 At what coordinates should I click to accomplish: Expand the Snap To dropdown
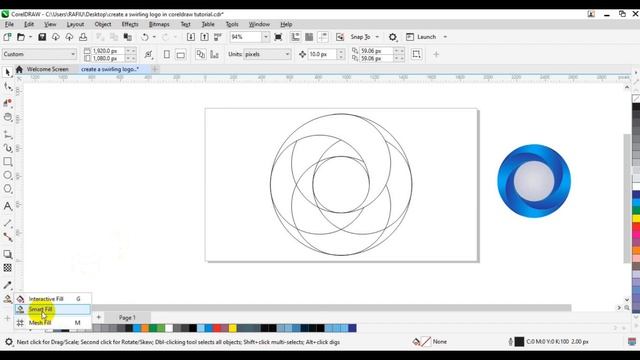[377, 37]
